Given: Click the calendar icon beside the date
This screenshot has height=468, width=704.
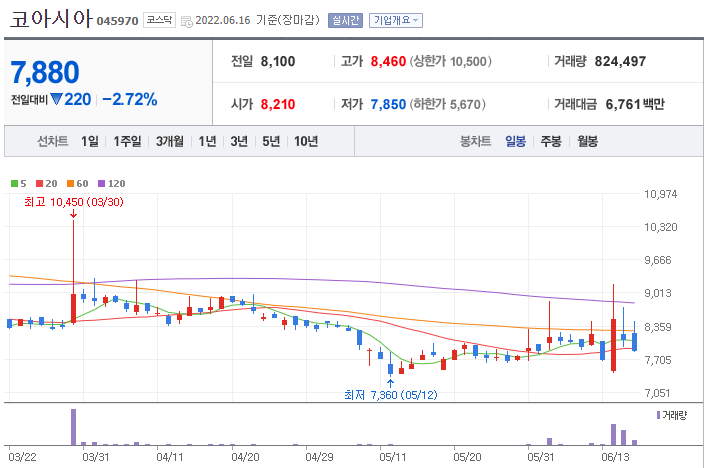Looking at the screenshot, I should pos(187,21).
